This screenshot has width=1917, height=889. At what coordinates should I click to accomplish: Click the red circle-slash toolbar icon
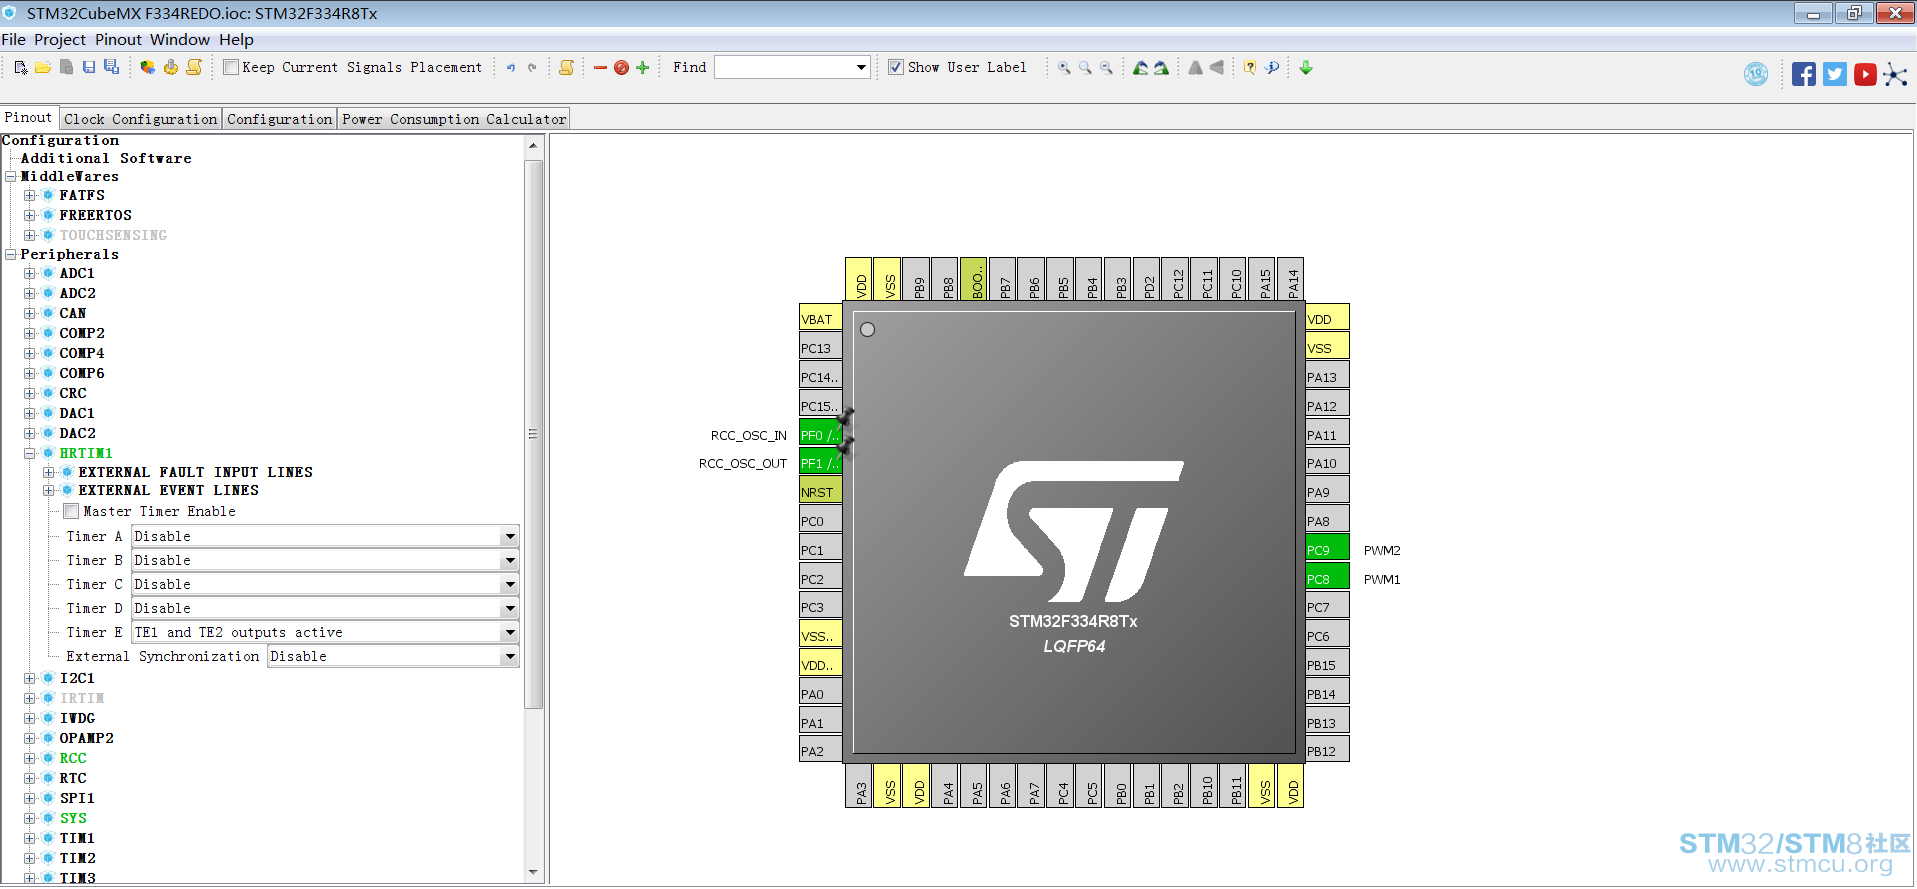coord(621,68)
